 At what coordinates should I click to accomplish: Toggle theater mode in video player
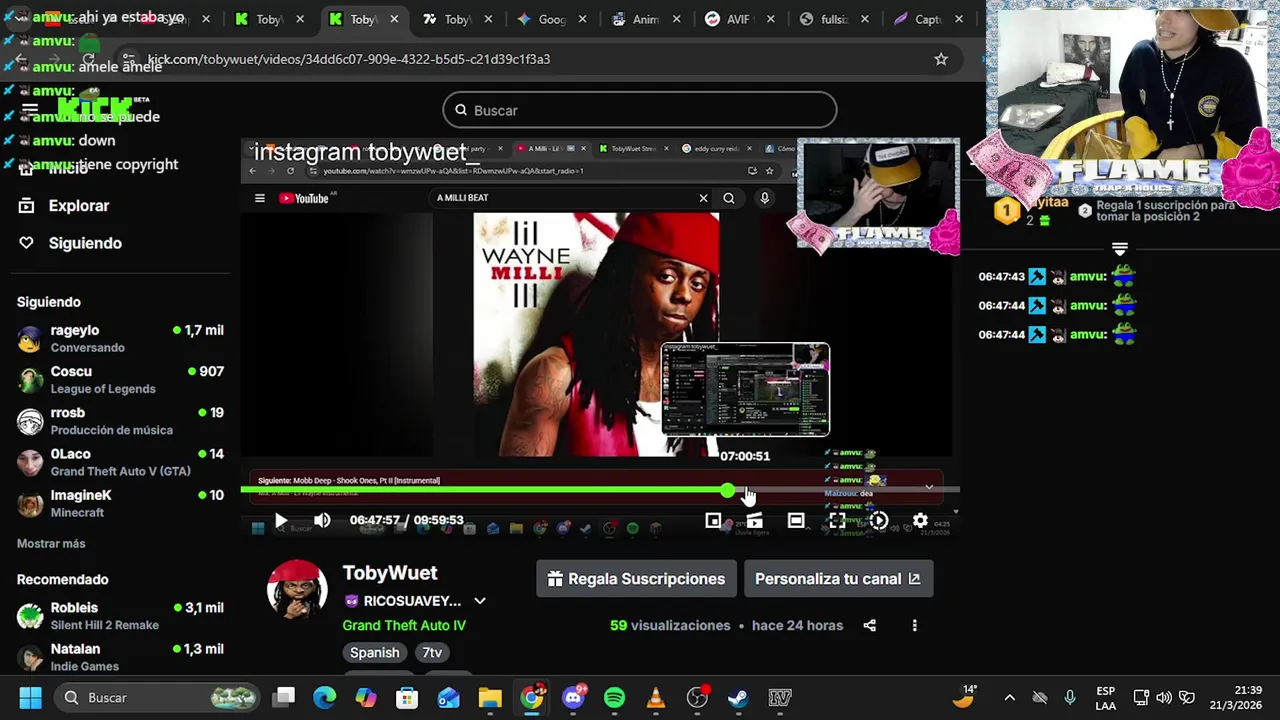click(x=796, y=520)
